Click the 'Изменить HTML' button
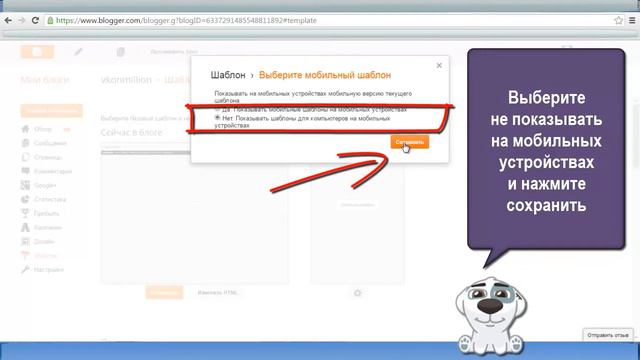The width and height of the screenshot is (640, 360). point(218,293)
